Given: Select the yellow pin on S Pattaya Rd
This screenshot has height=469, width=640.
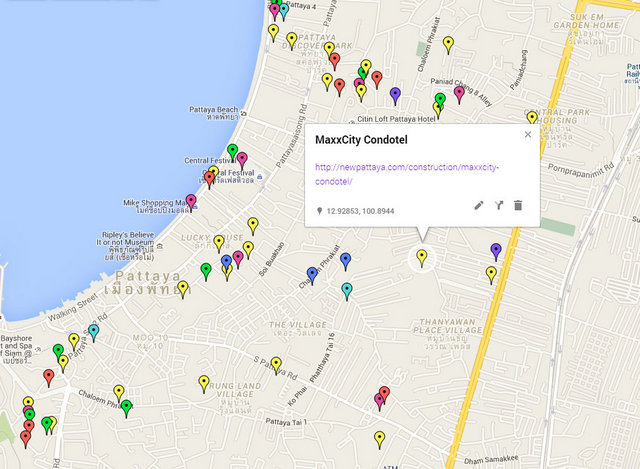Looking at the screenshot, I should (x=276, y=366).
